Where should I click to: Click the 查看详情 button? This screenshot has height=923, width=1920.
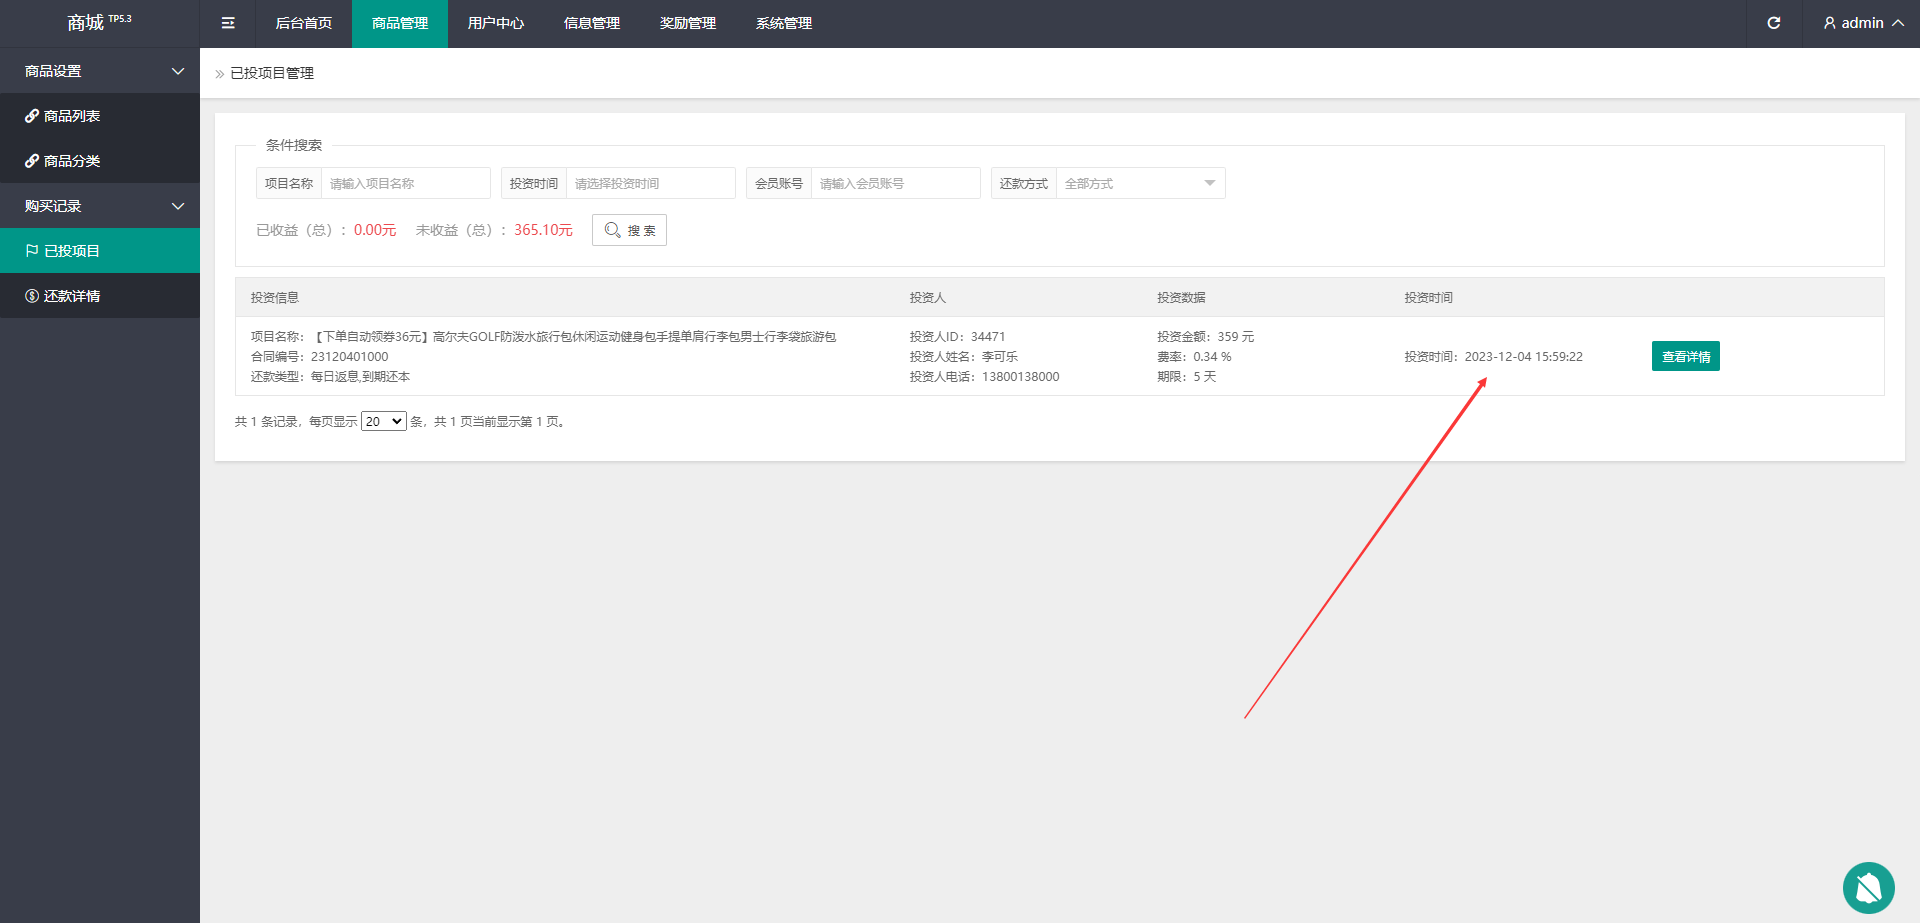tap(1685, 357)
